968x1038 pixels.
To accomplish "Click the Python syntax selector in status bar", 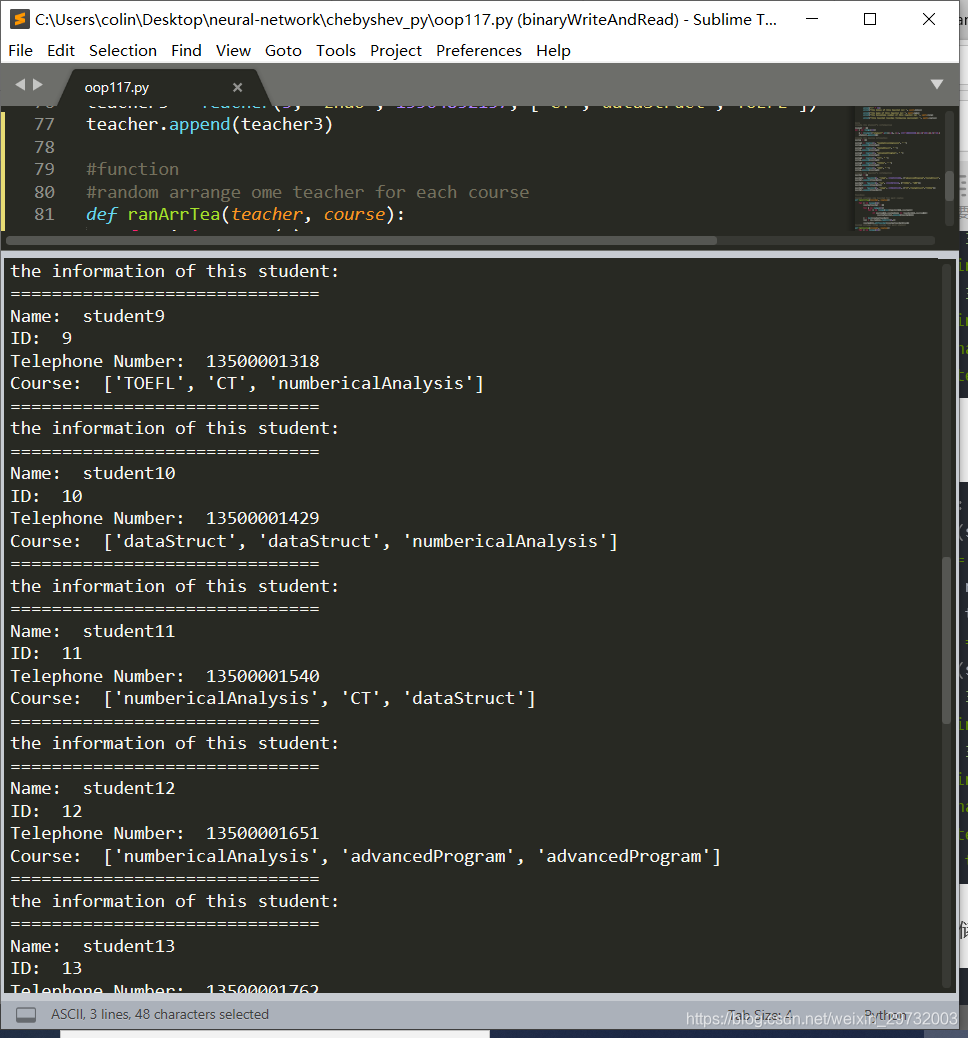I will [886, 1014].
